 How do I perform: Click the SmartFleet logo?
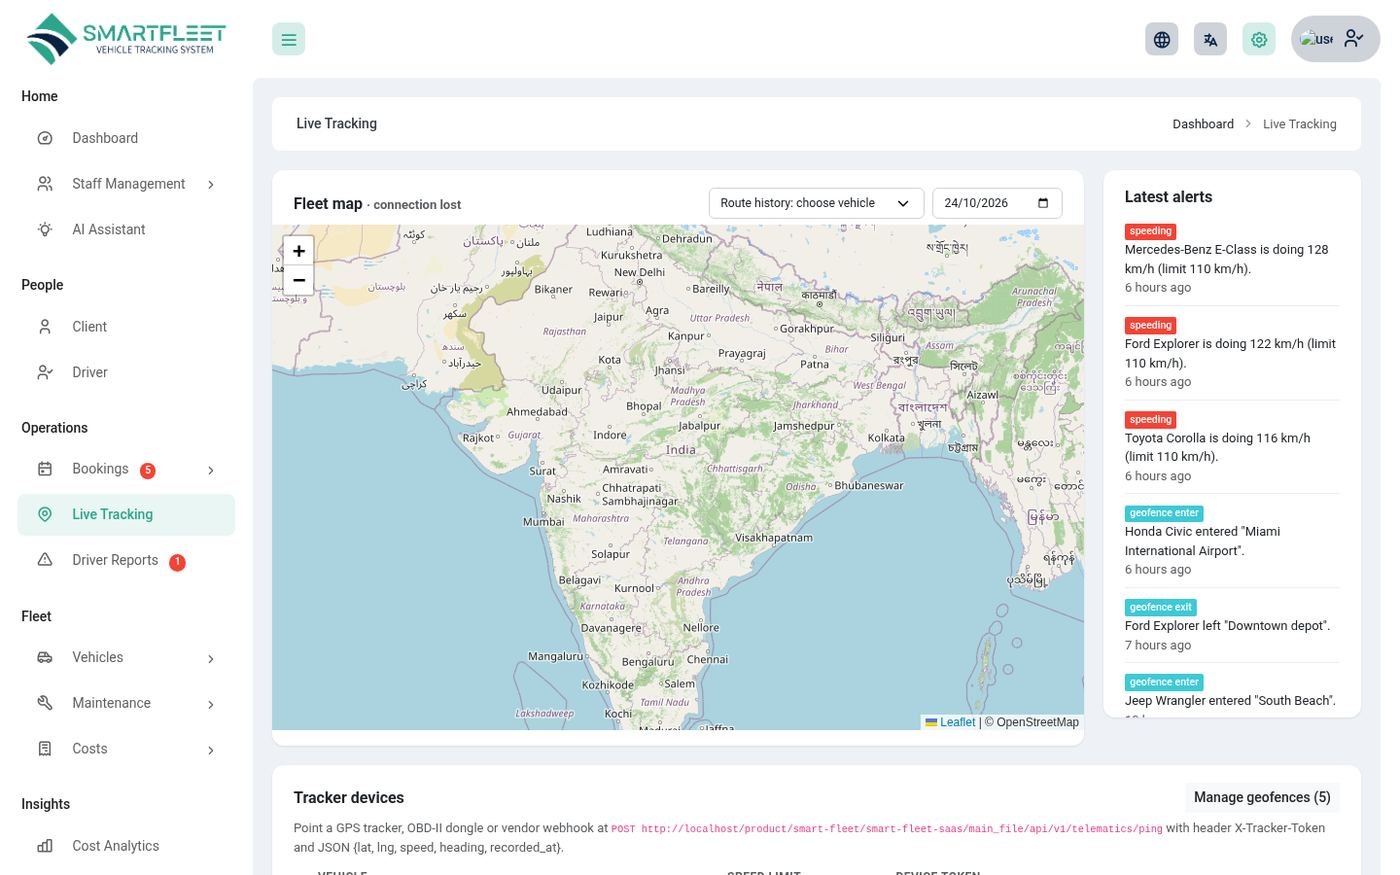pyautogui.click(x=126, y=39)
